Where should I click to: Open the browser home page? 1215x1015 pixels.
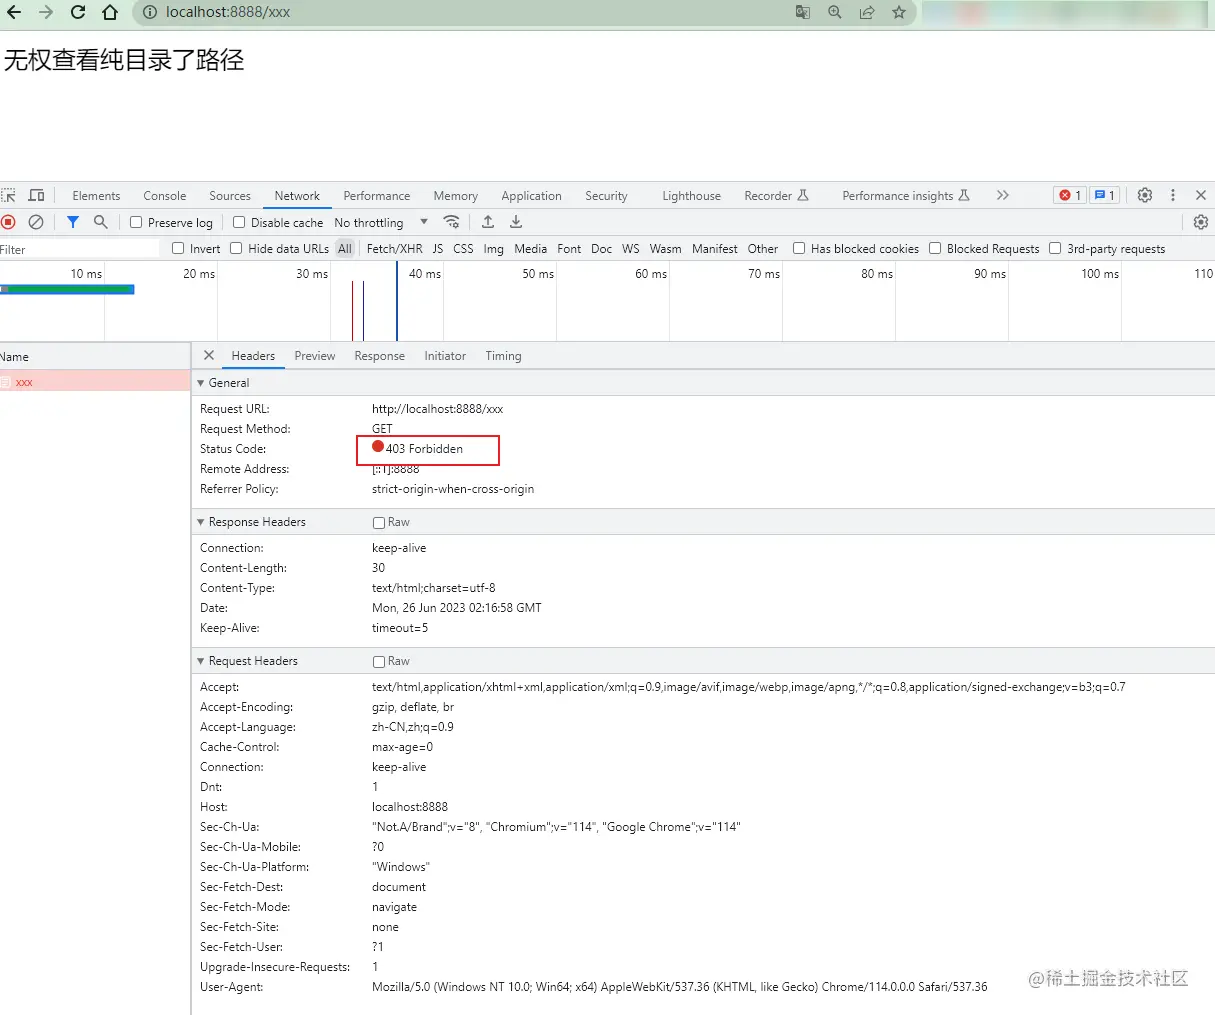point(110,13)
